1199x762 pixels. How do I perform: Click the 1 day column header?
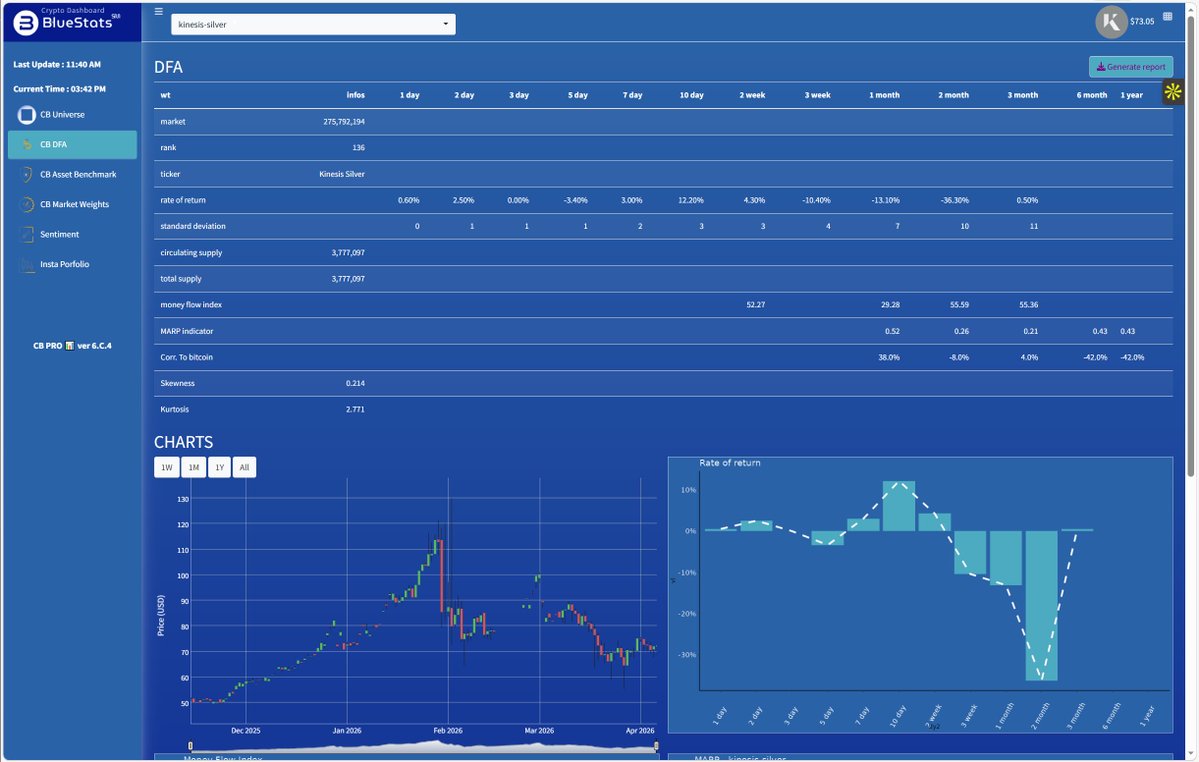pos(409,96)
